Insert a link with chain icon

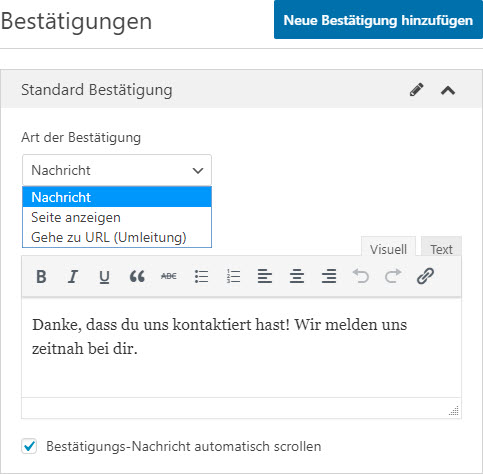pos(425,276)
